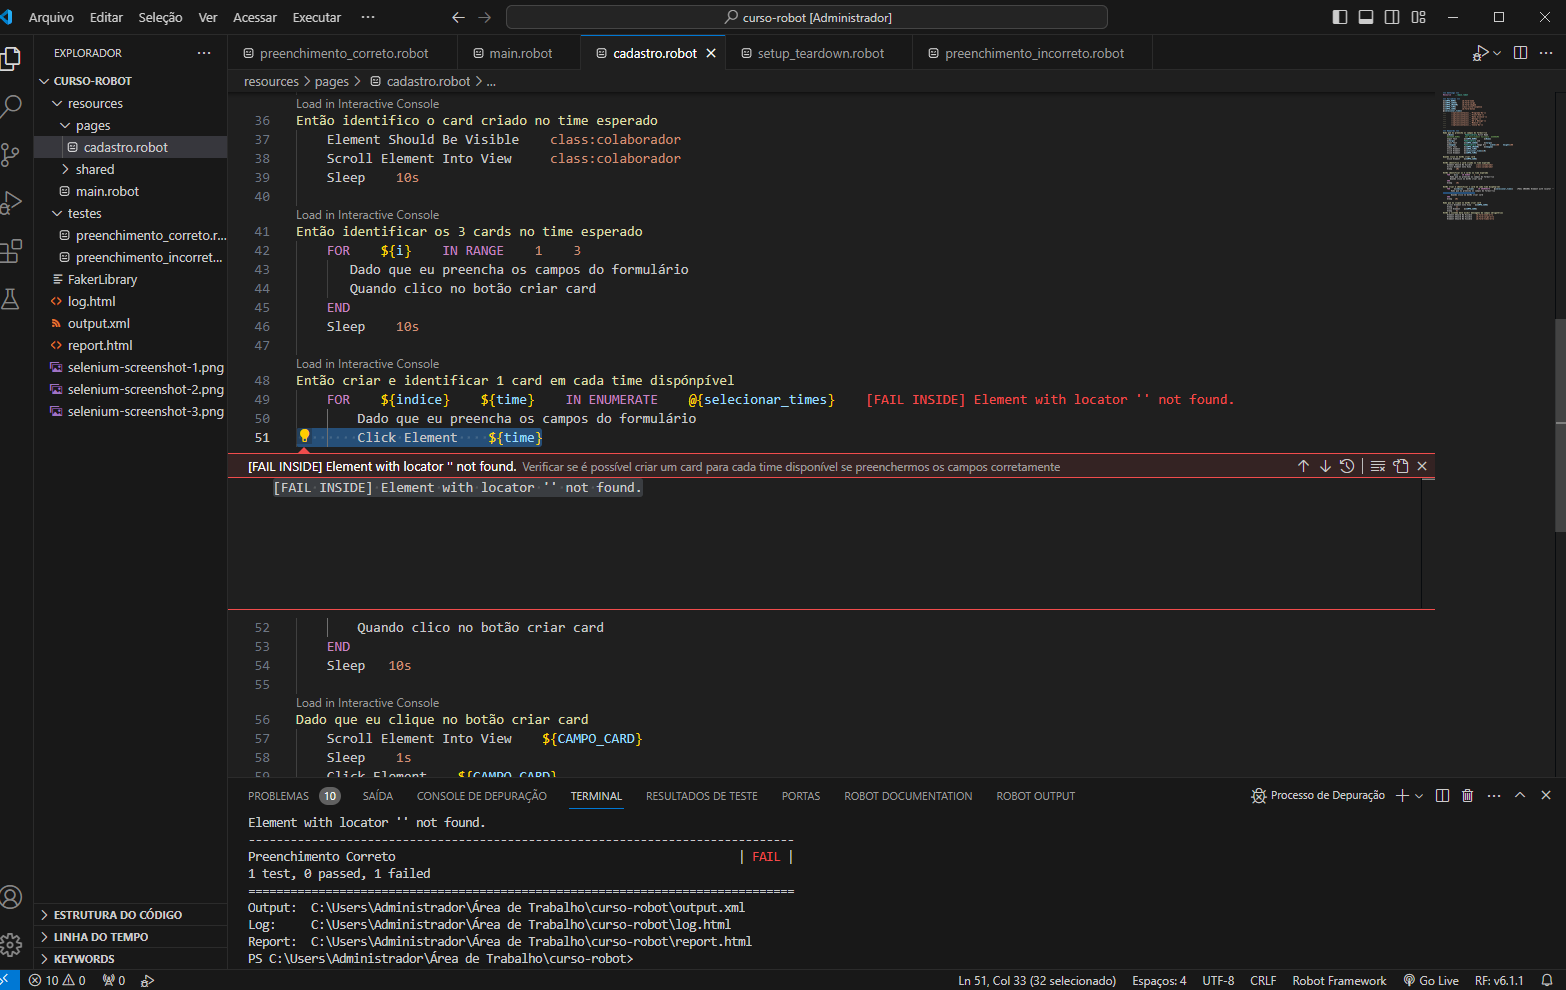Open the Accounts menu icon
This screenshot has height=990, width=1566.
(x=11, y=897)
